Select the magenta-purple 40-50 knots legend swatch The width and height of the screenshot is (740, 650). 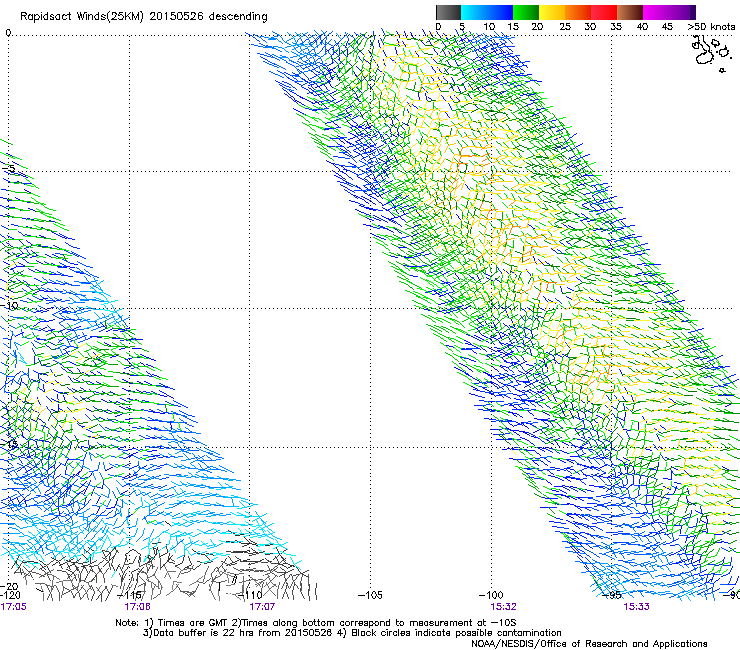click(x=669, y=12)
